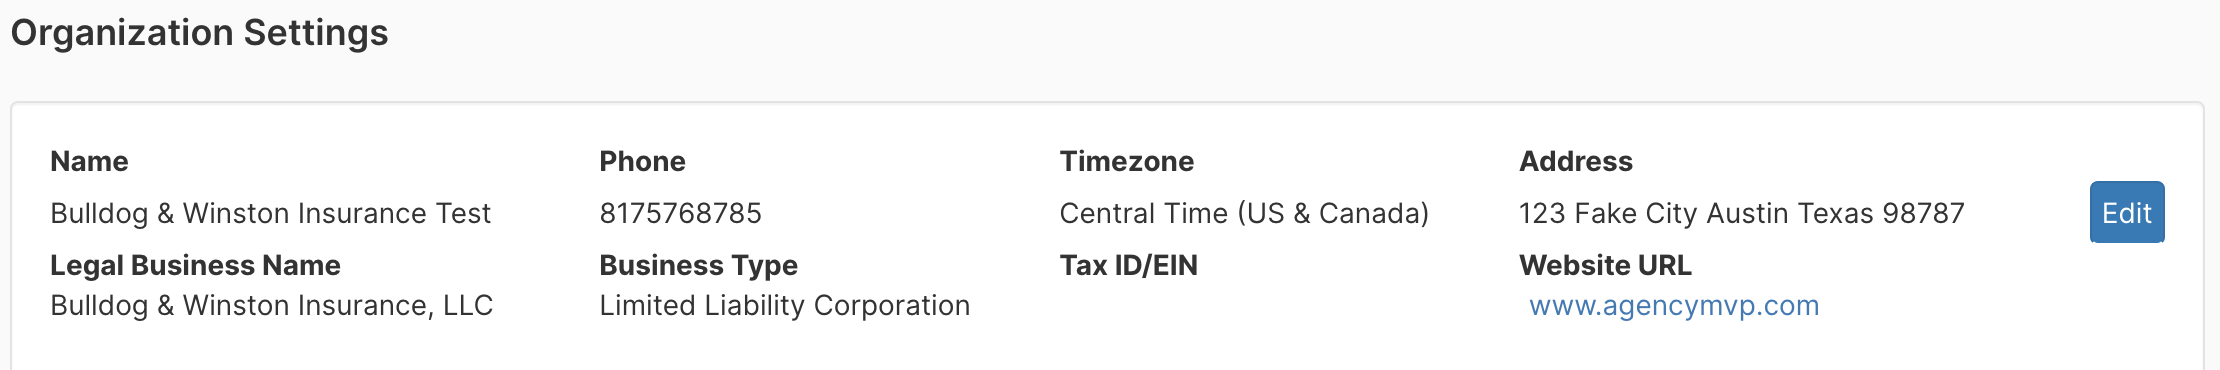Click the word Insurance in the organization name
Image resolution: width=2220 pixels, height=370 pixels.
pos(362,213)
